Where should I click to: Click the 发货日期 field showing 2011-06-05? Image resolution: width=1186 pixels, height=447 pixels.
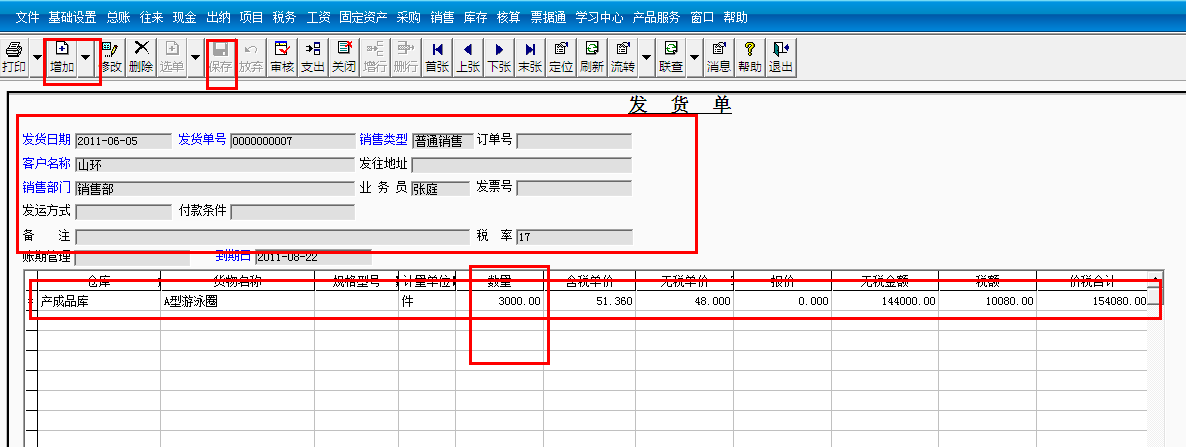click(123, 141)
